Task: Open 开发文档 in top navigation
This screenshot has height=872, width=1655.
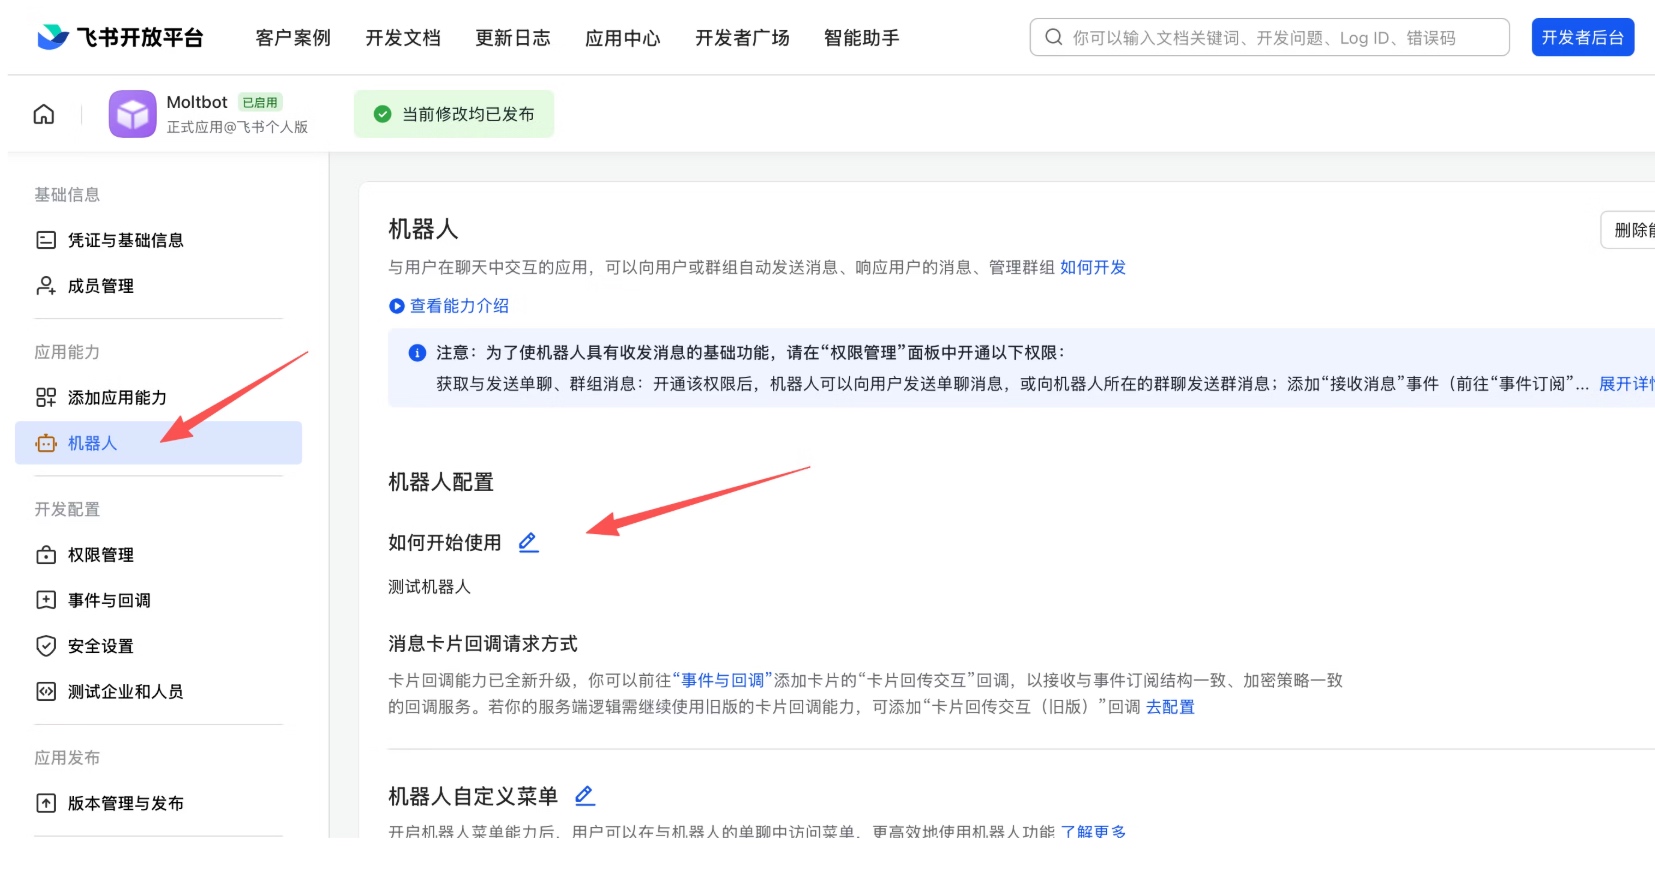Action: (402, 38)
